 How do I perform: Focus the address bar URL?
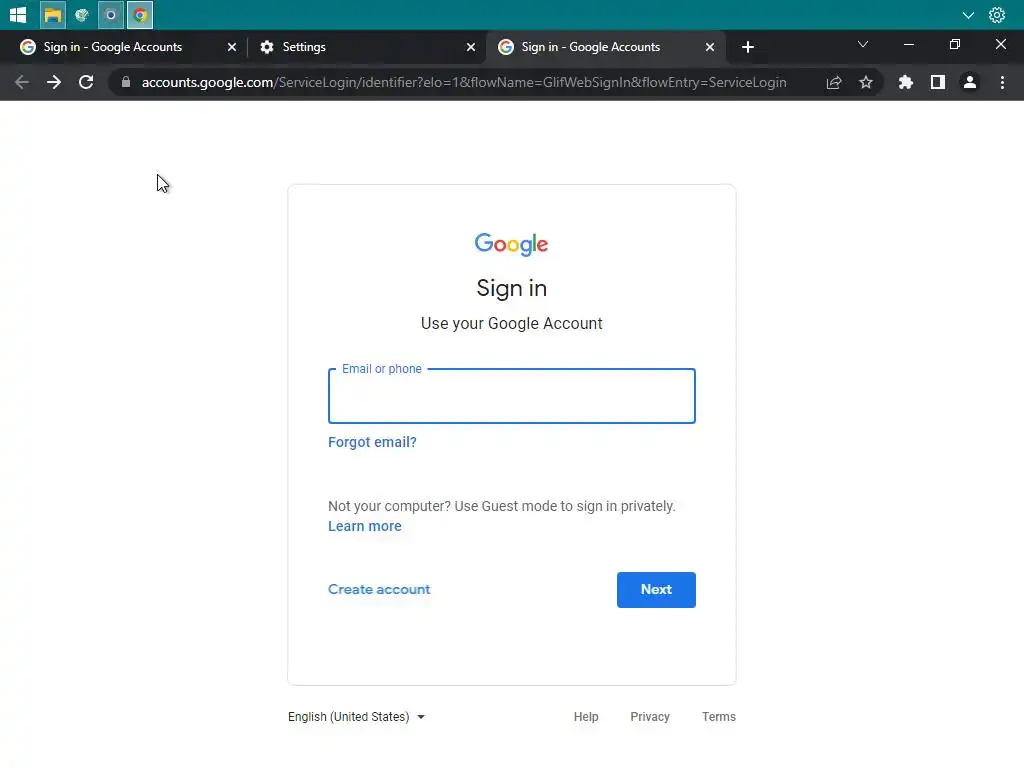(x=464, y=82)
